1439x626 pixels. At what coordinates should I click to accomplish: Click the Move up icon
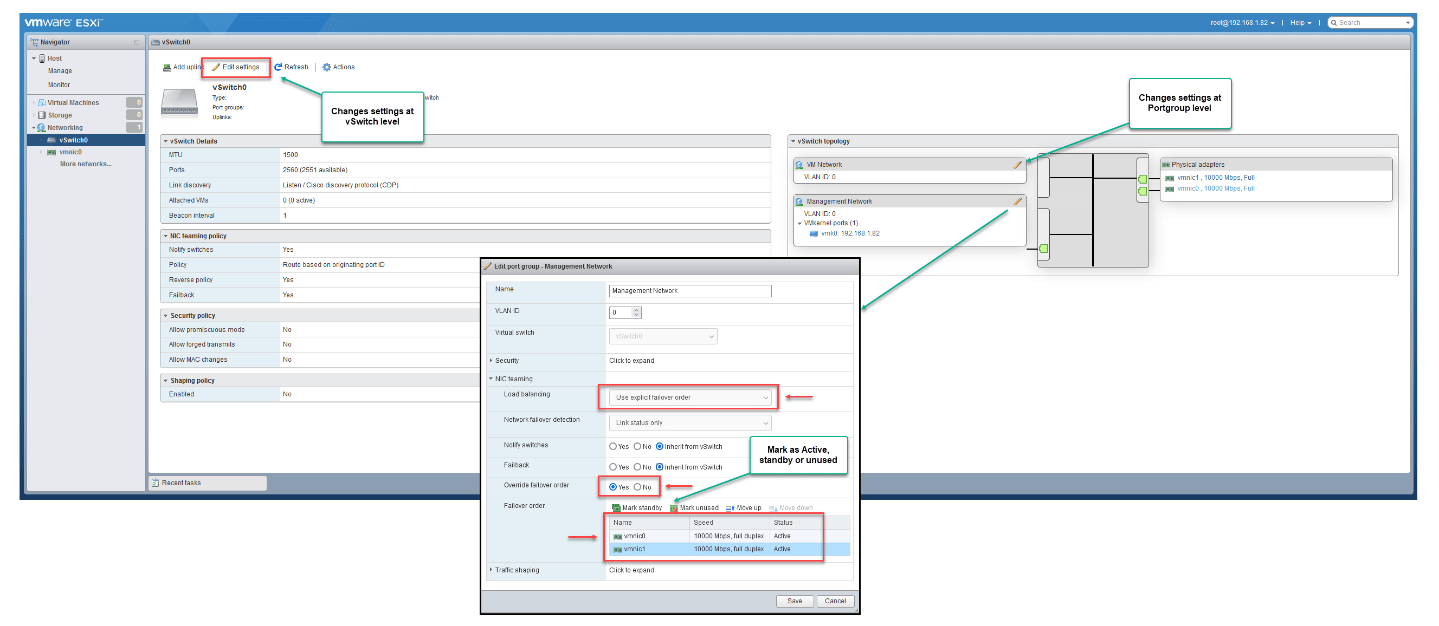point(730,508)
